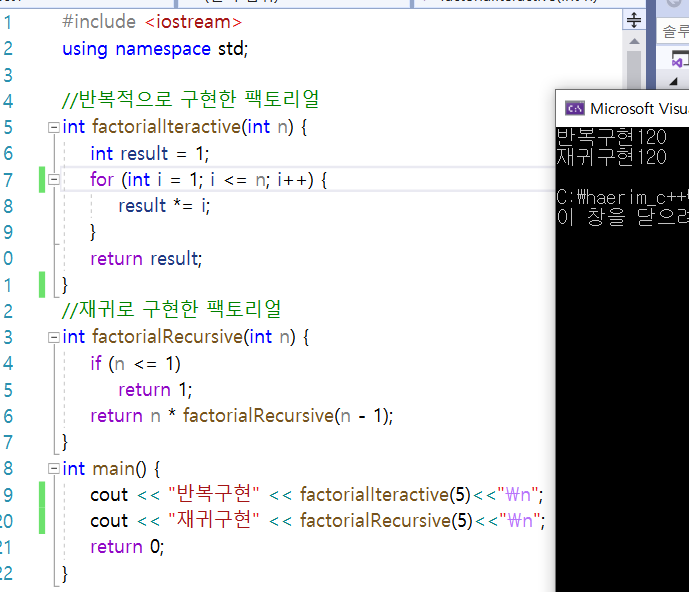This screenshot has height=592, width=689.
Task: Collapse the solution tree node triangle
Action: pos(674,81)
